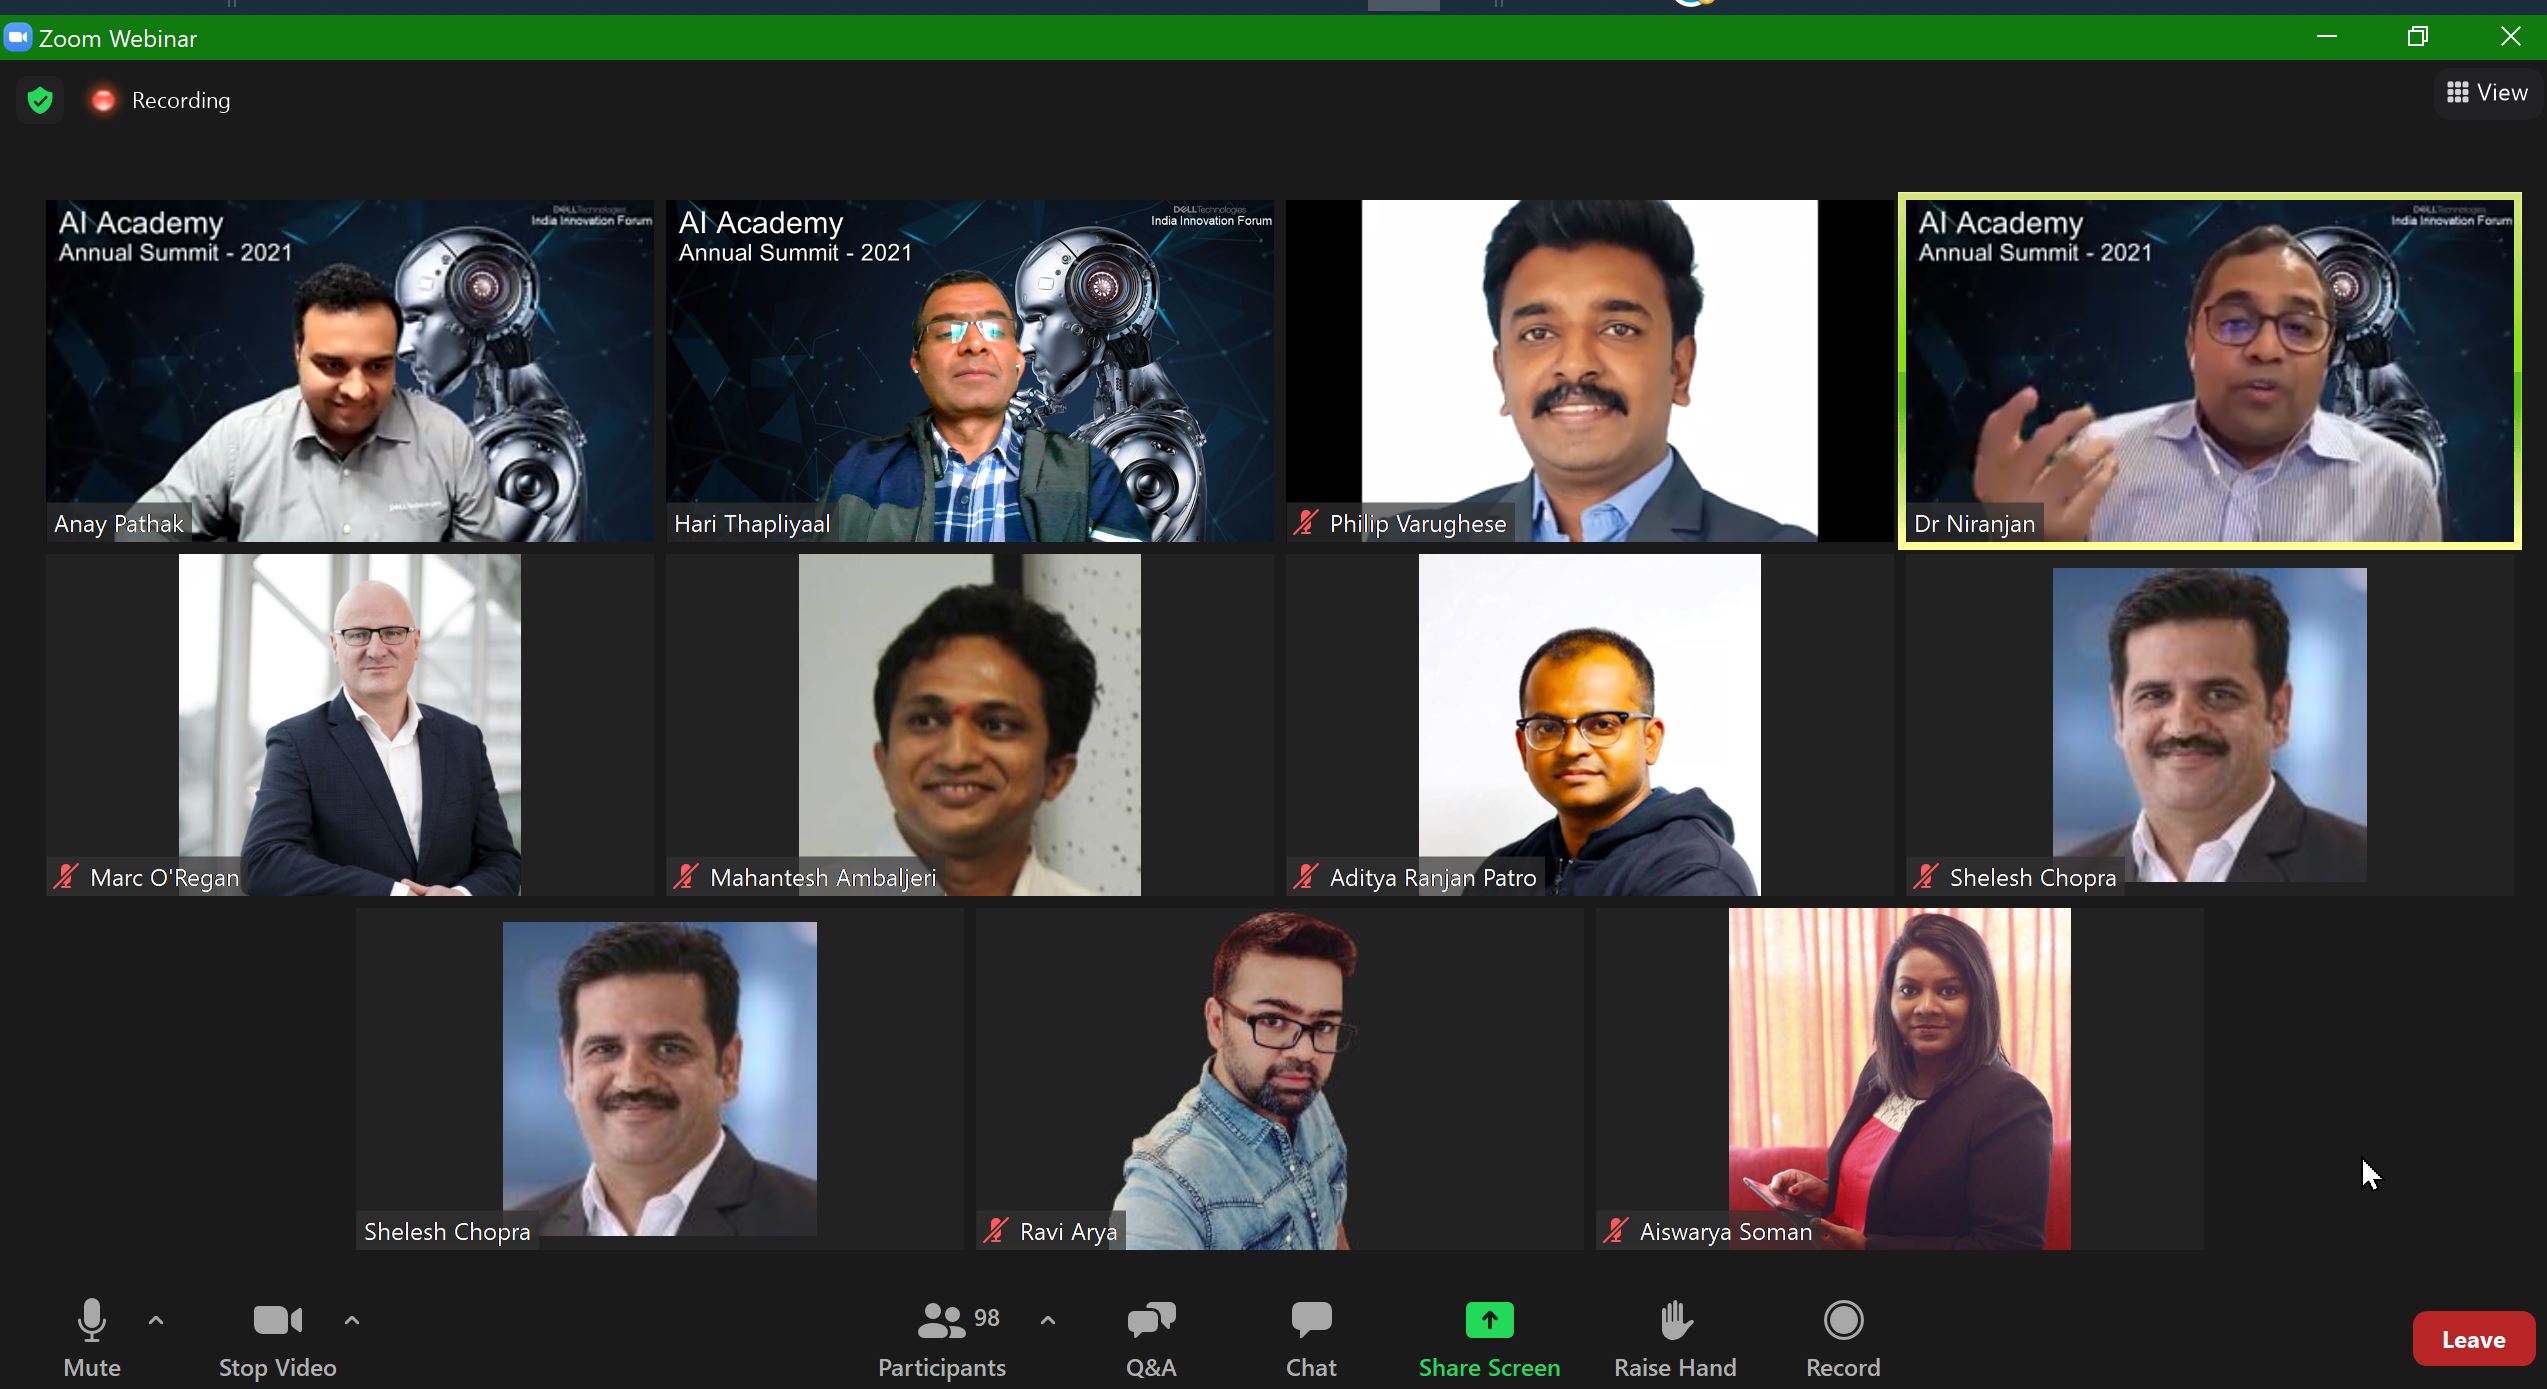
Task: Select Ravi Arya's video tile
Action: pos(1280,1079)
